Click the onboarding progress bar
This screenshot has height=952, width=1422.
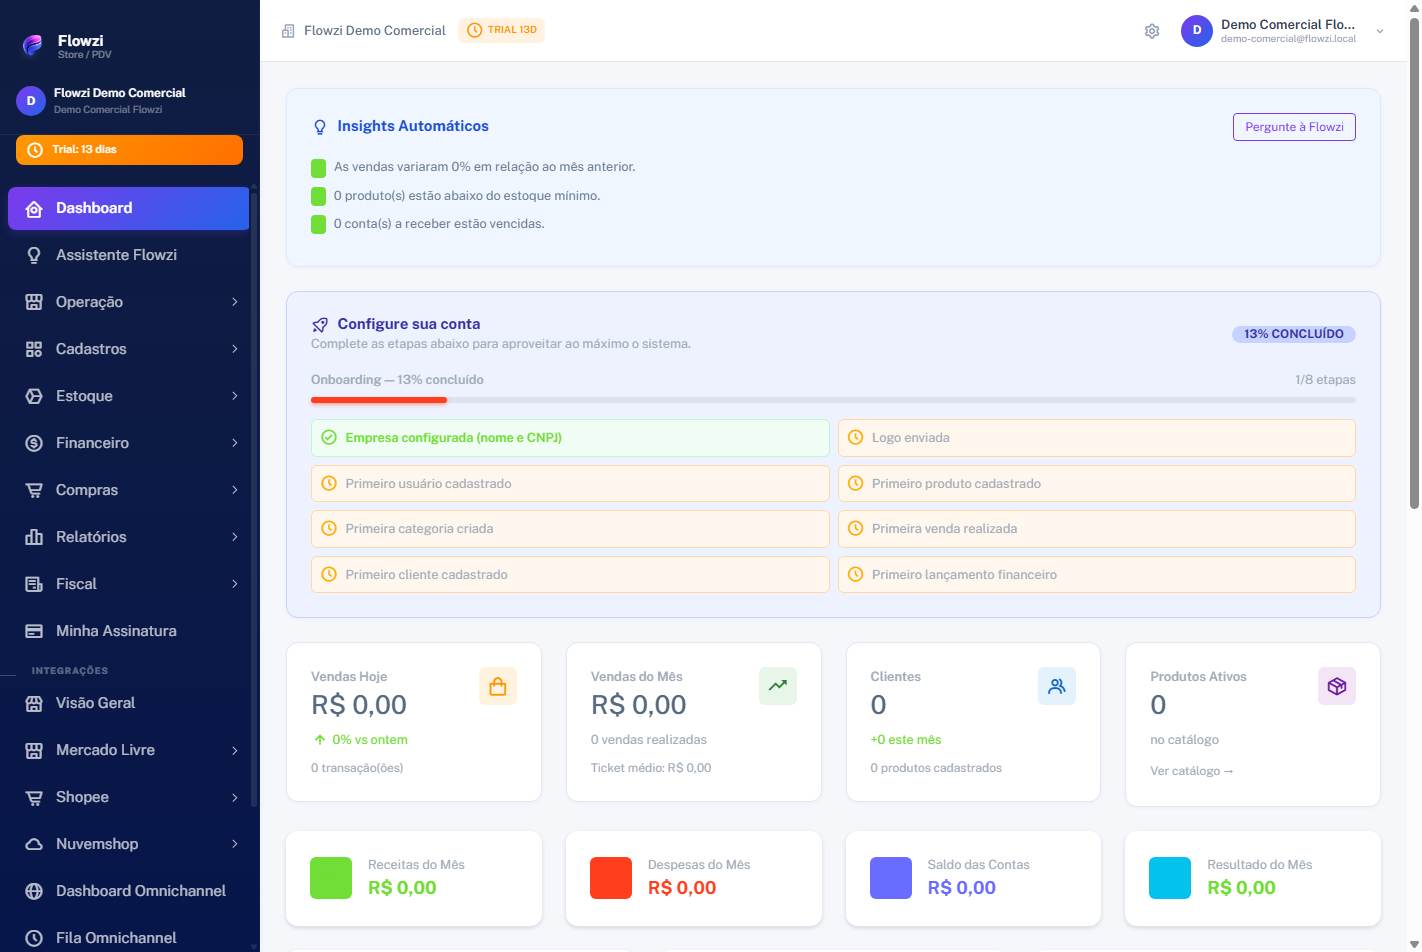point(833,400)
